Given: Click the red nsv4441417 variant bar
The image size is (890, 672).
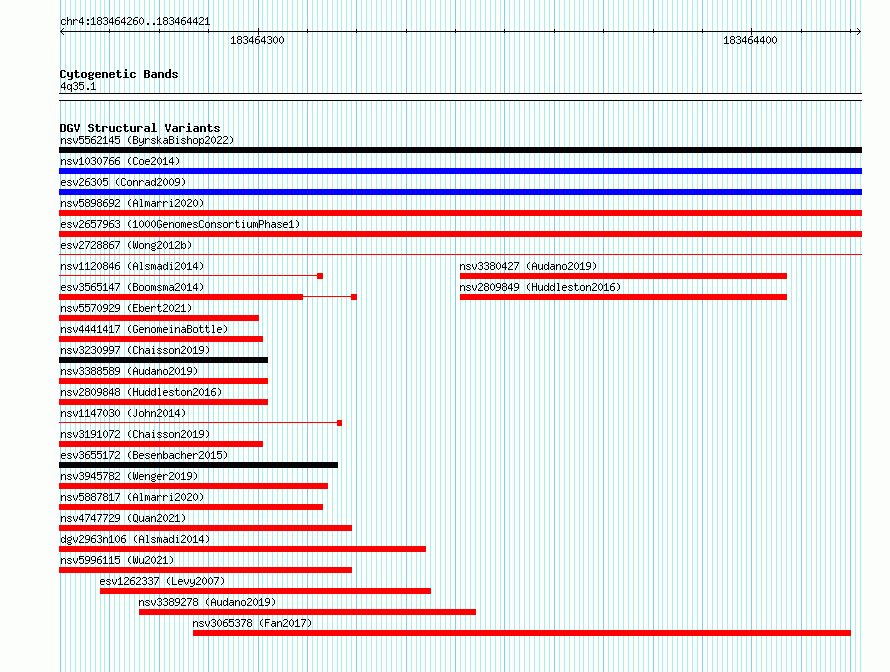Looking at the screenshot, I should 161,339.
